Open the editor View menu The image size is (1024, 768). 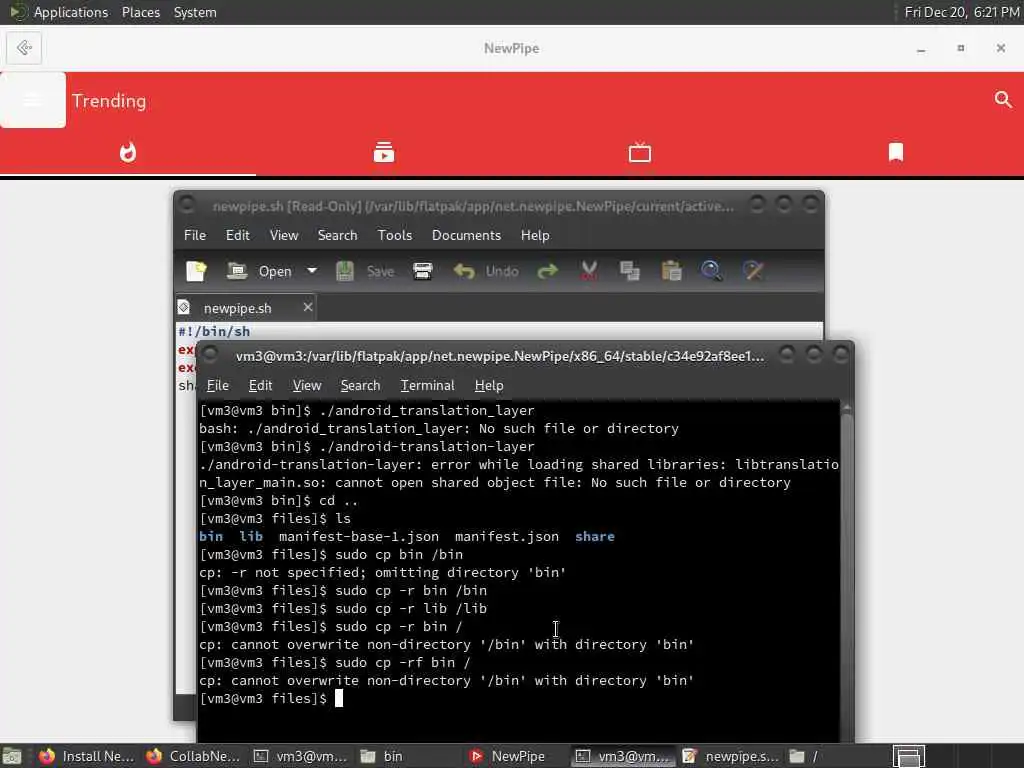coord(284,235)
